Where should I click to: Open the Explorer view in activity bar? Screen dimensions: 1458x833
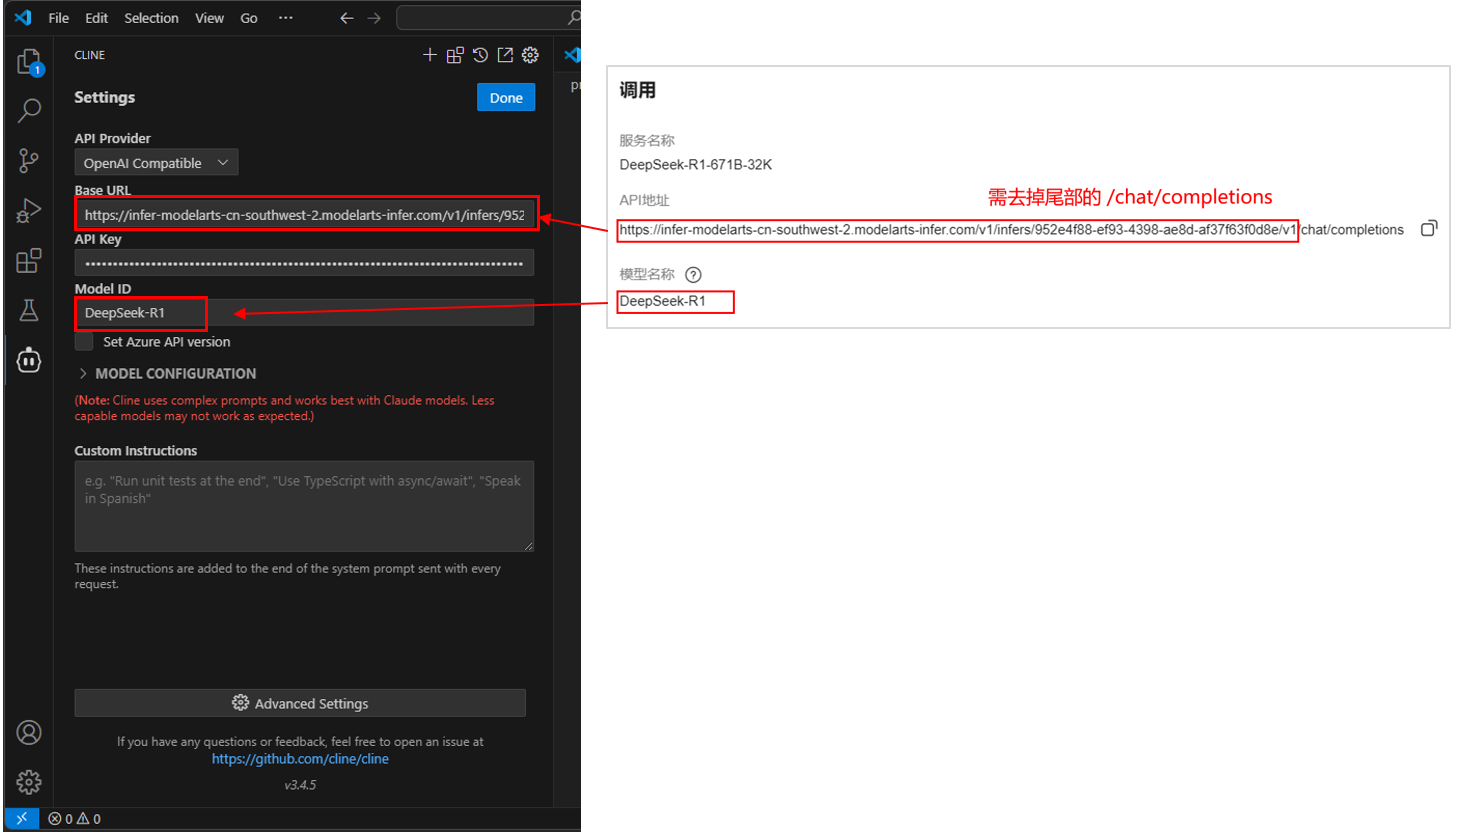(x=29, y=62)
